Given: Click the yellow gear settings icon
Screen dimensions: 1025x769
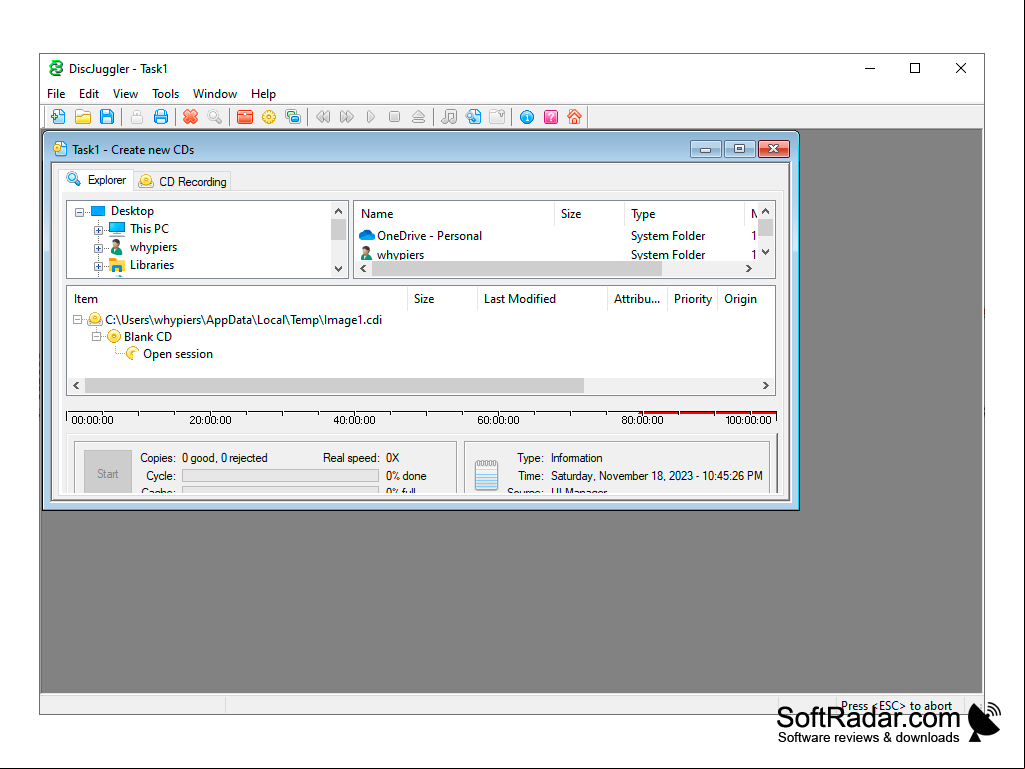Looking at the screenshot, I should point(269,117).
